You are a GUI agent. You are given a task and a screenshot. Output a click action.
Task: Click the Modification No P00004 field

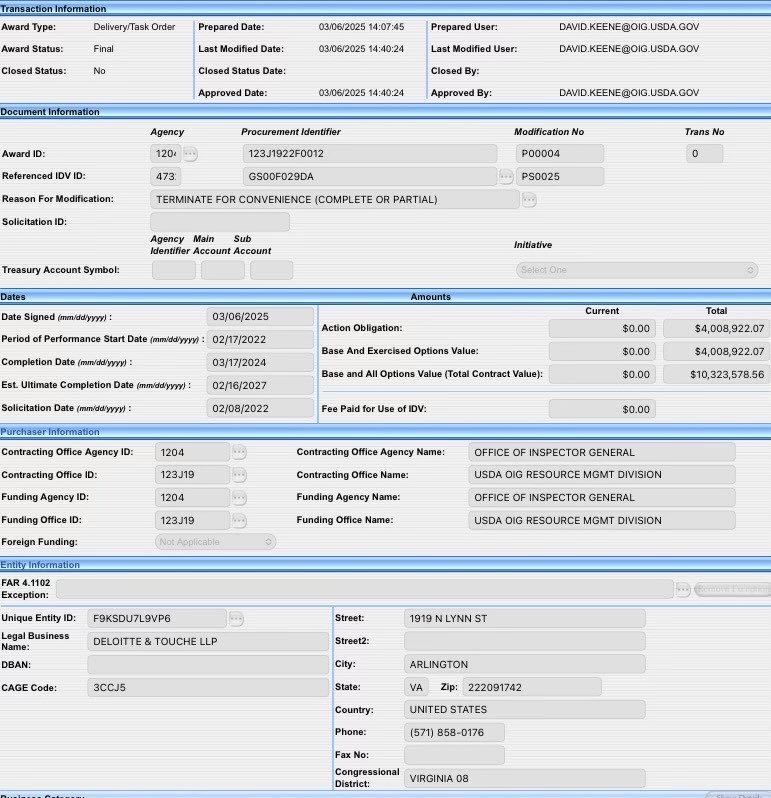(x=559, y=154)
